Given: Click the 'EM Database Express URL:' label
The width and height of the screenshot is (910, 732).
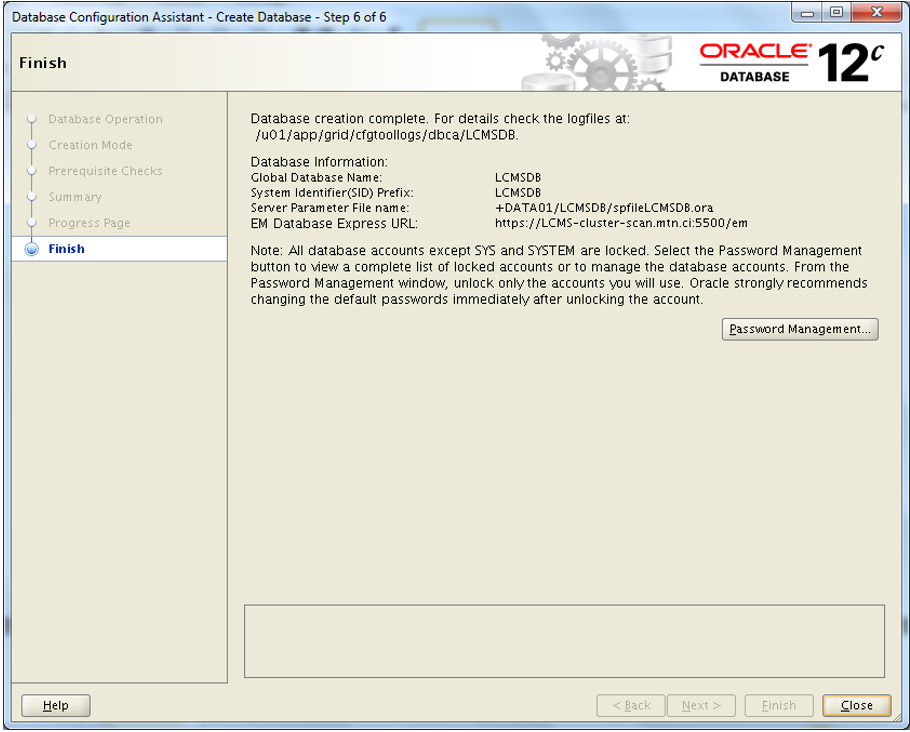Looking at the screenshot, I should pos(334,223).
